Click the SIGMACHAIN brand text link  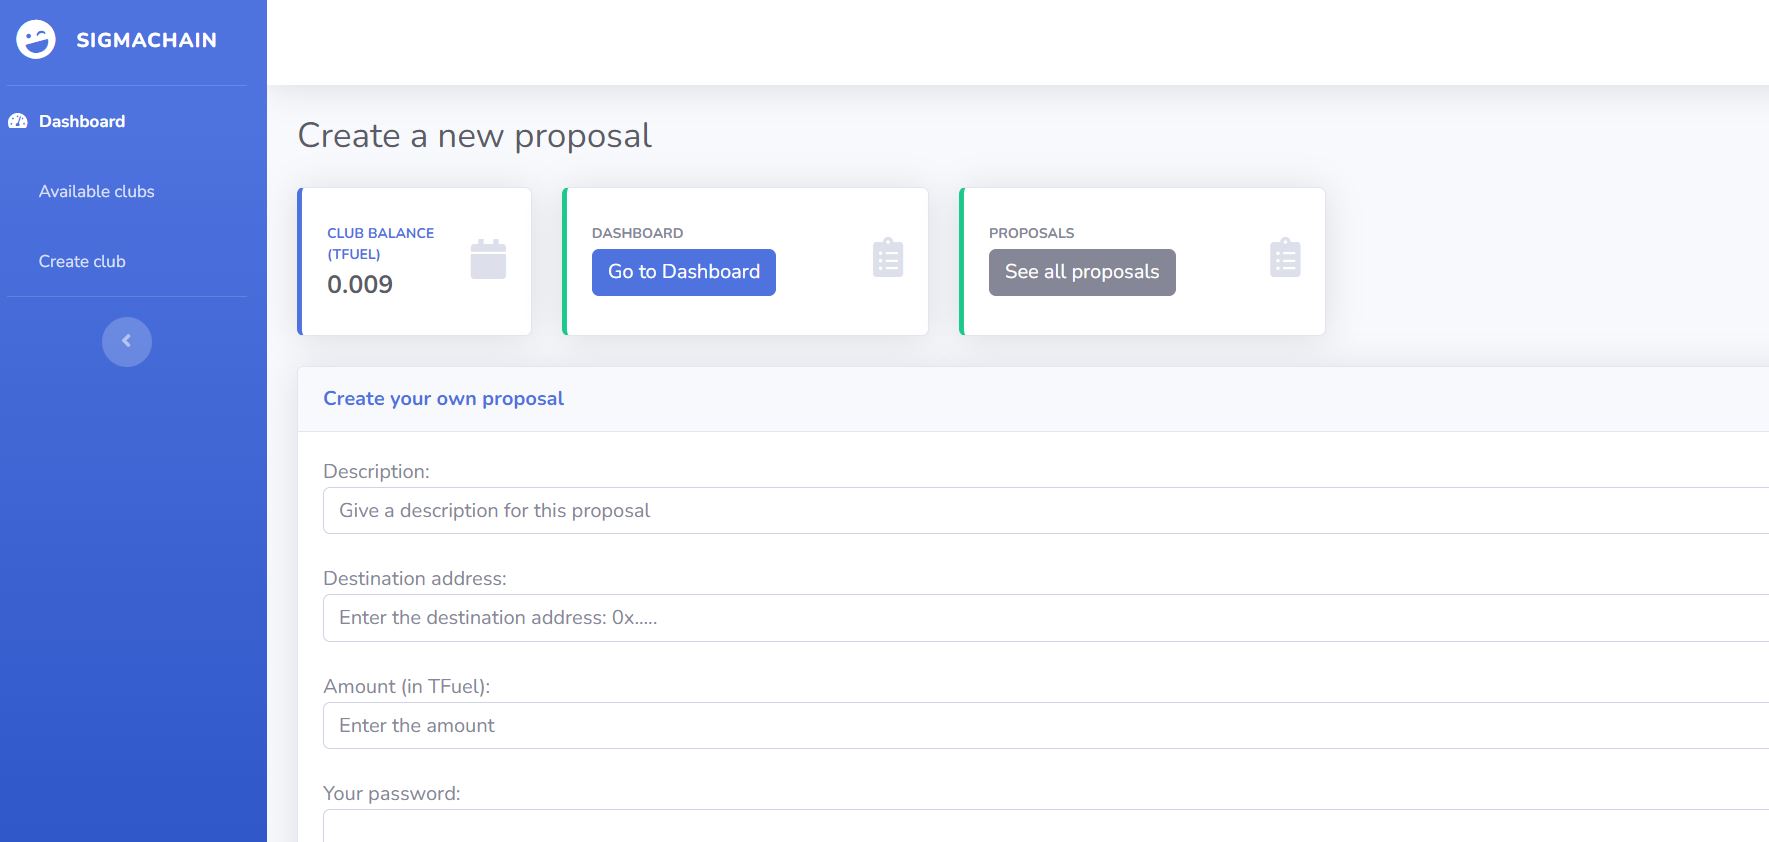pos(146,40)
